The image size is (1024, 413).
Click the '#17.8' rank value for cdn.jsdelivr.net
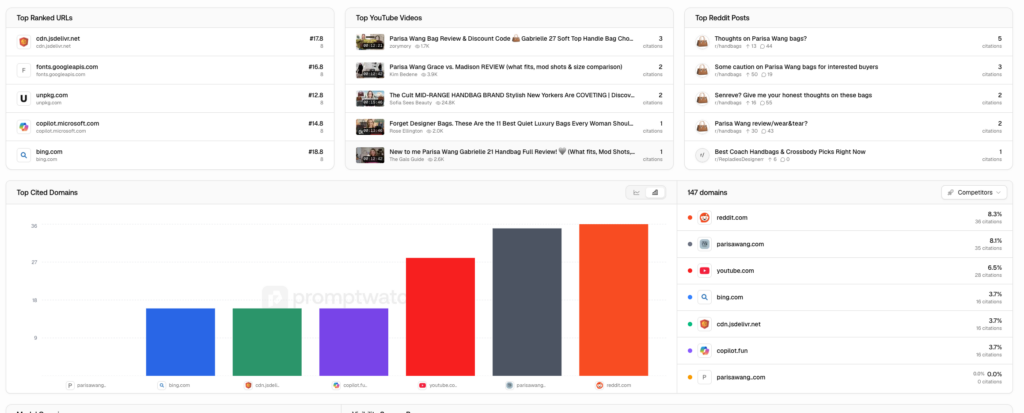[316, 39]
